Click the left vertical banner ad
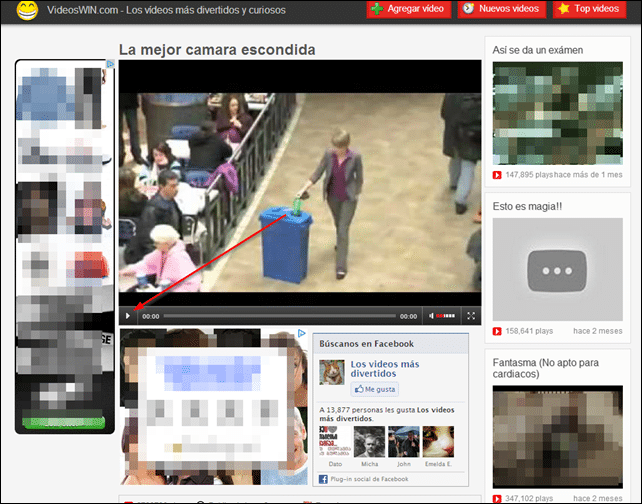The height and width of the screenshot is (504, 642). click(x=65, y=247)
